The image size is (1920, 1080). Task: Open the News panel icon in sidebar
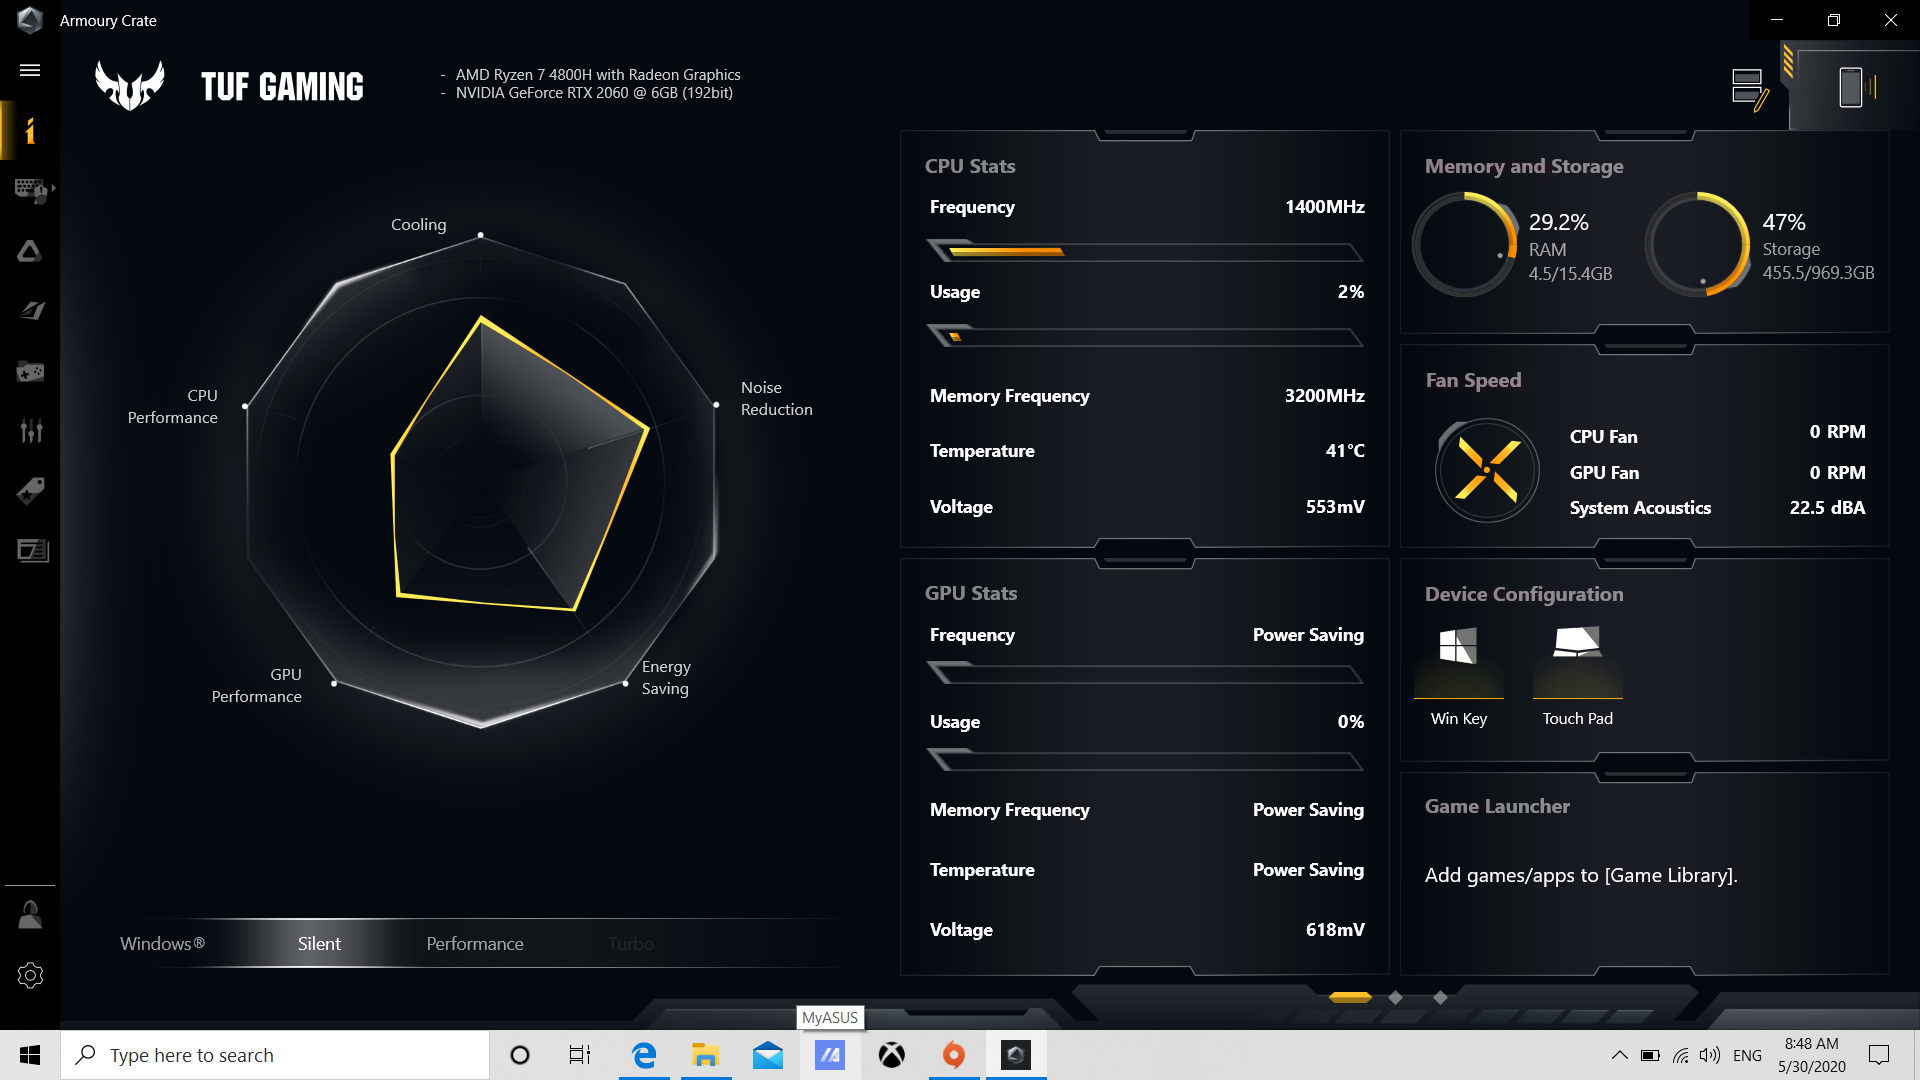[32, 550]
